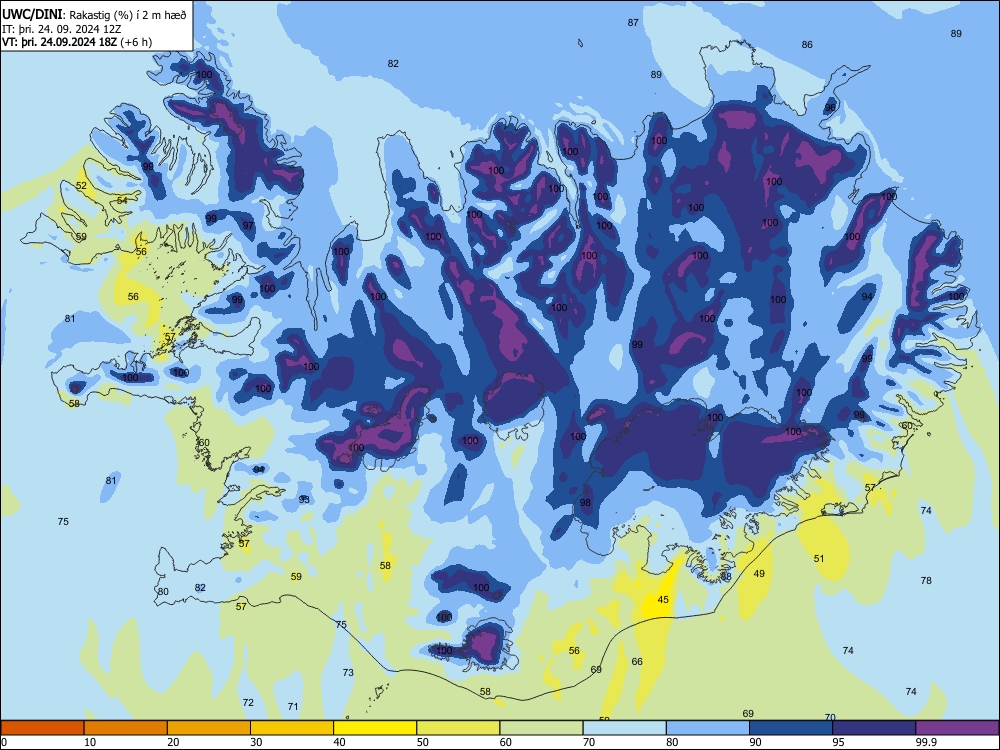This screenshot has width=1000, height=750.
Task: Select the 20–30 legend color segment
Action: coord(209,728)
